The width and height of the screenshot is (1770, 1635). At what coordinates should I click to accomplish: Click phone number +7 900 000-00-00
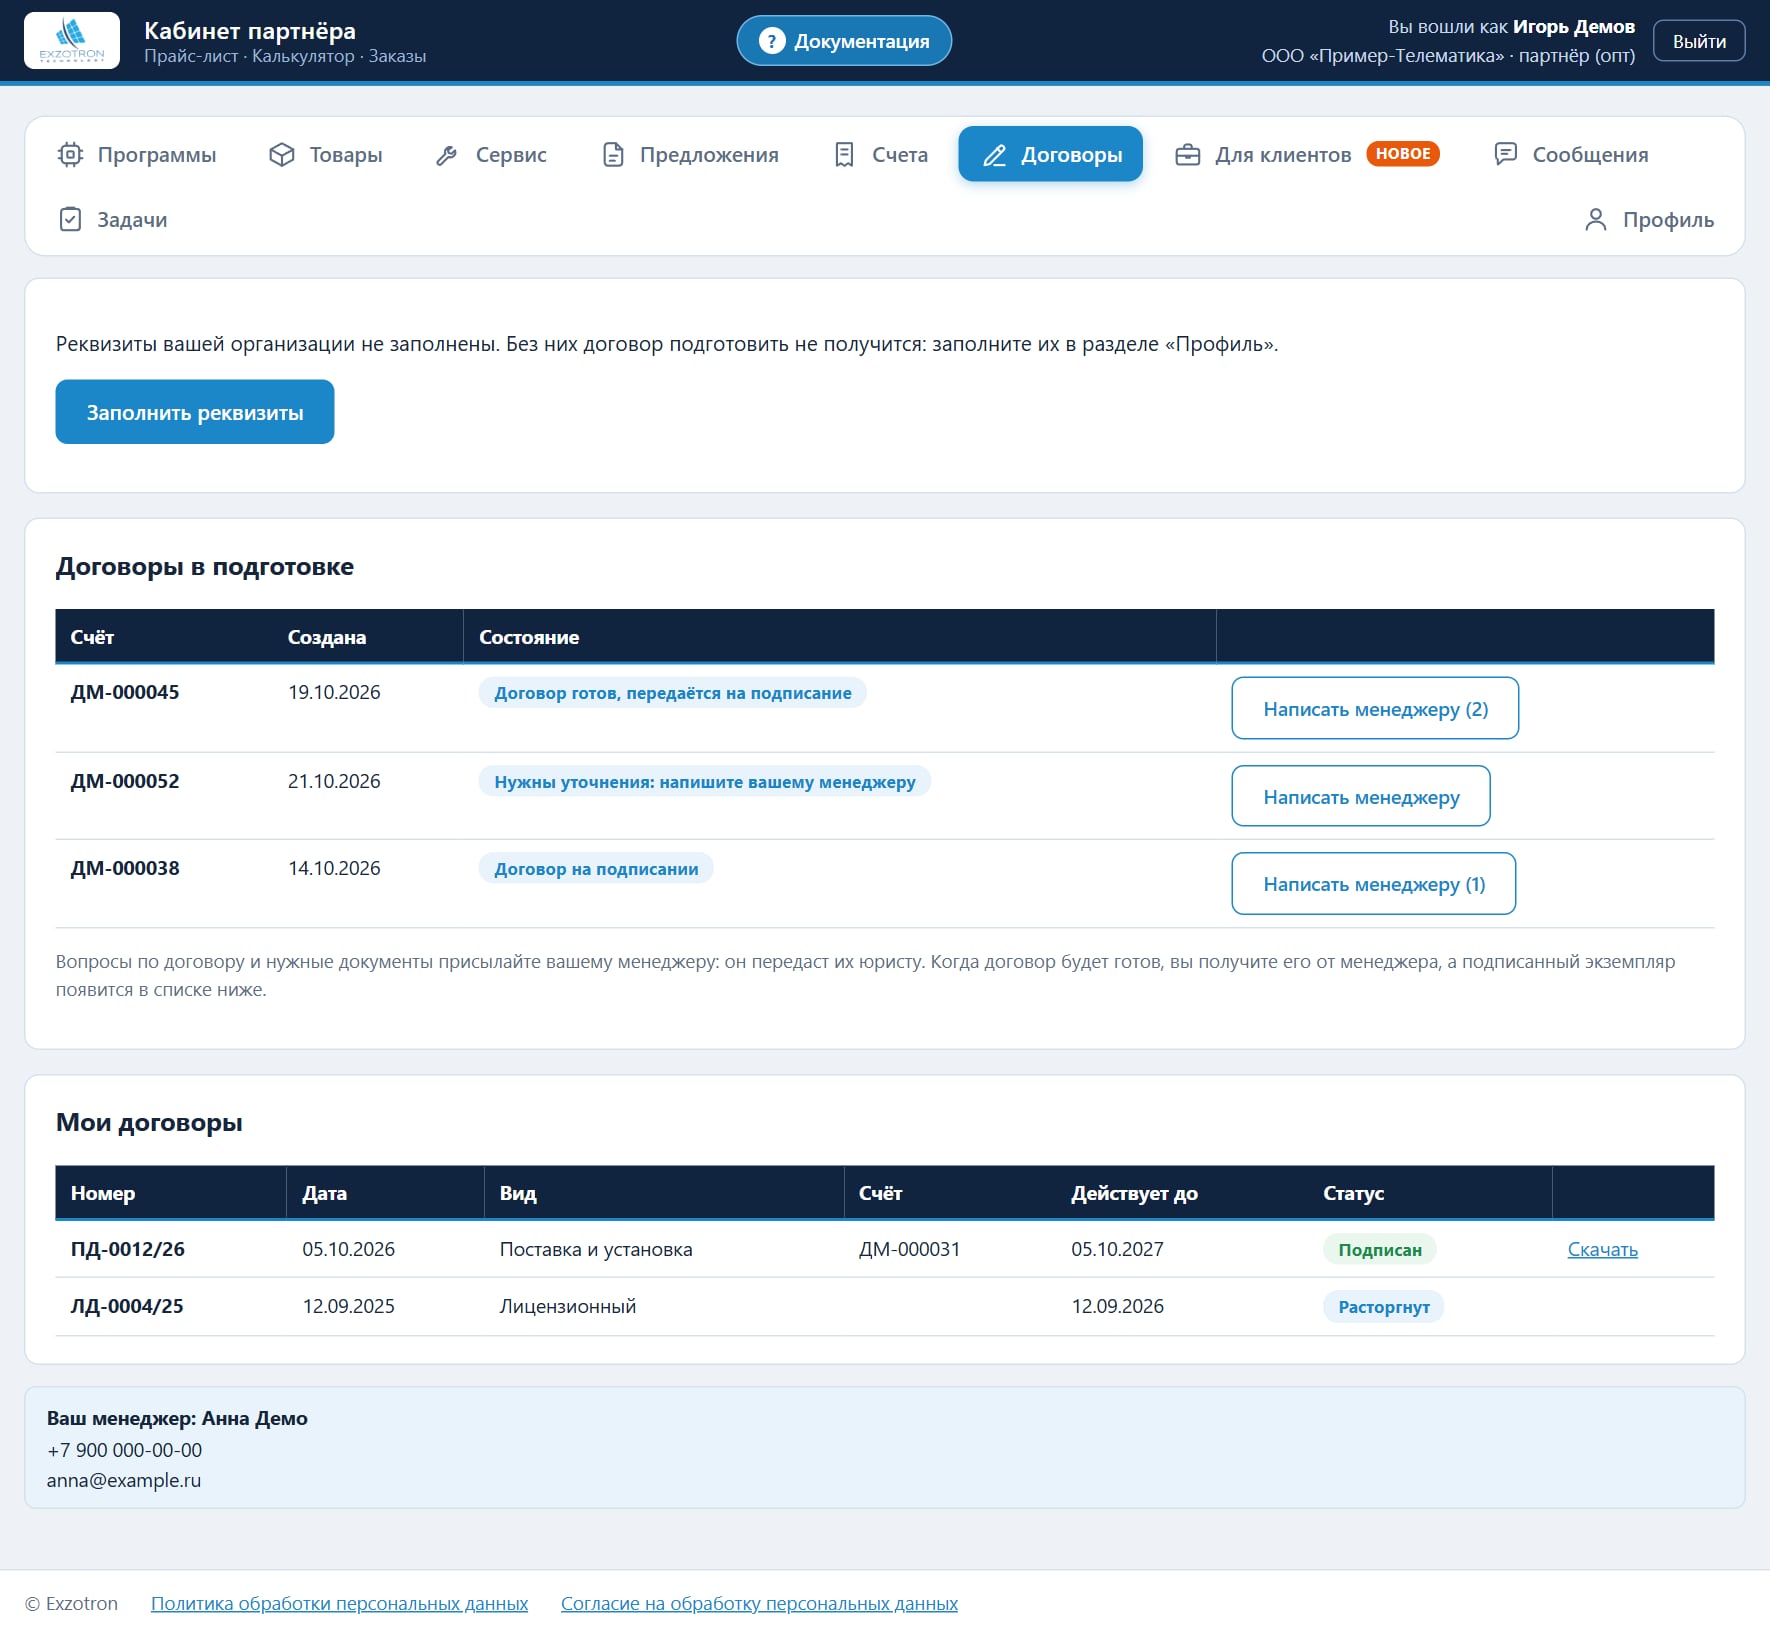click(x=124, y=1450)
